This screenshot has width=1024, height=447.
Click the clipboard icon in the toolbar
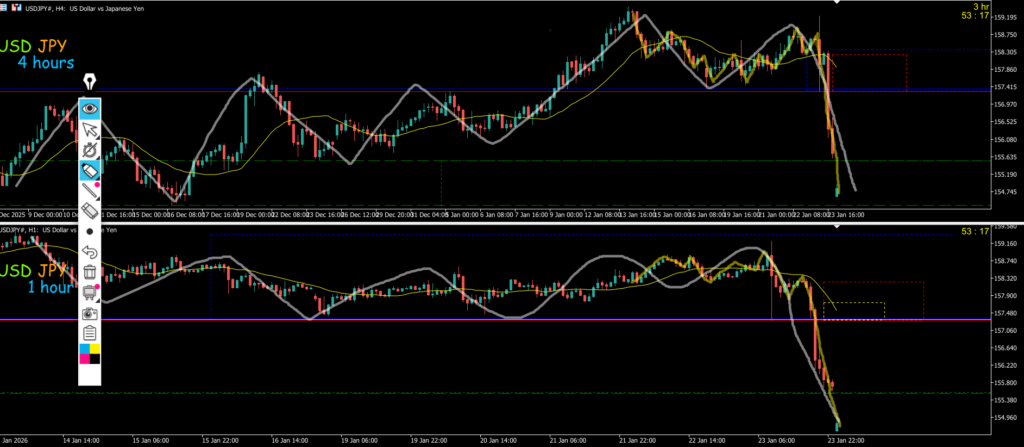pyautogui.click(x=90, y=332)
